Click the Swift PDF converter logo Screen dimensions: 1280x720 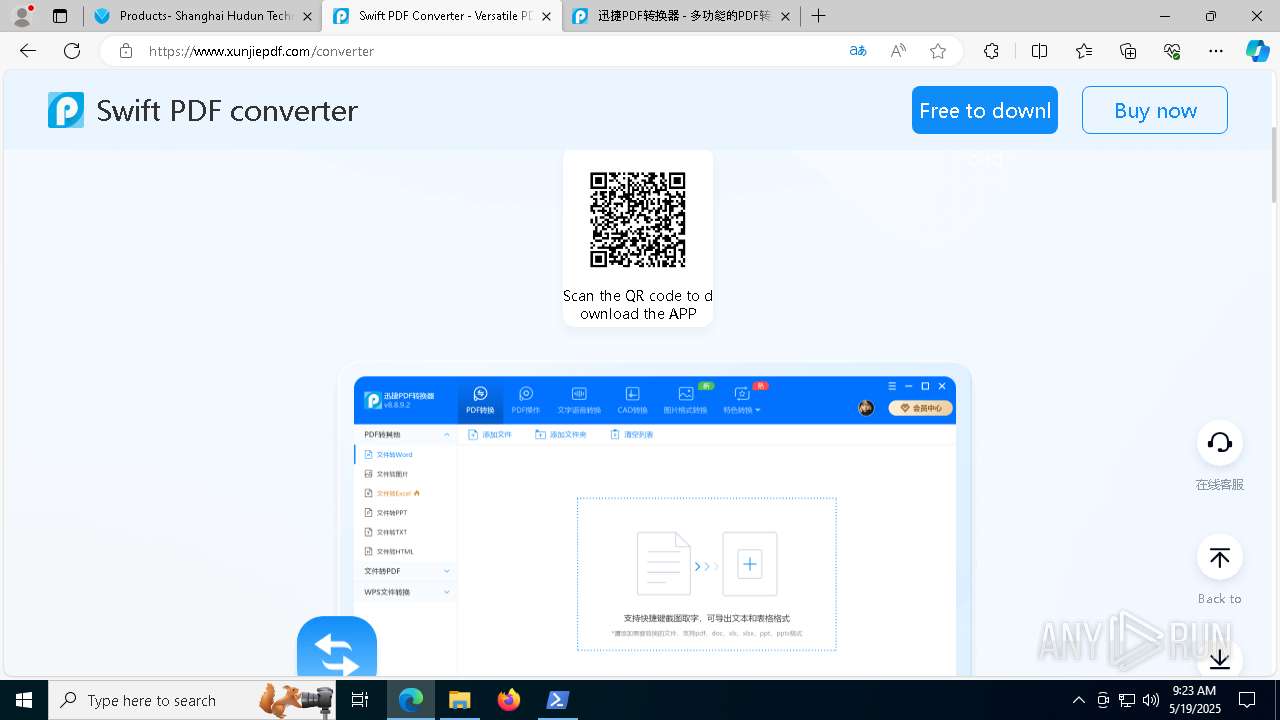tap(66, 110)
